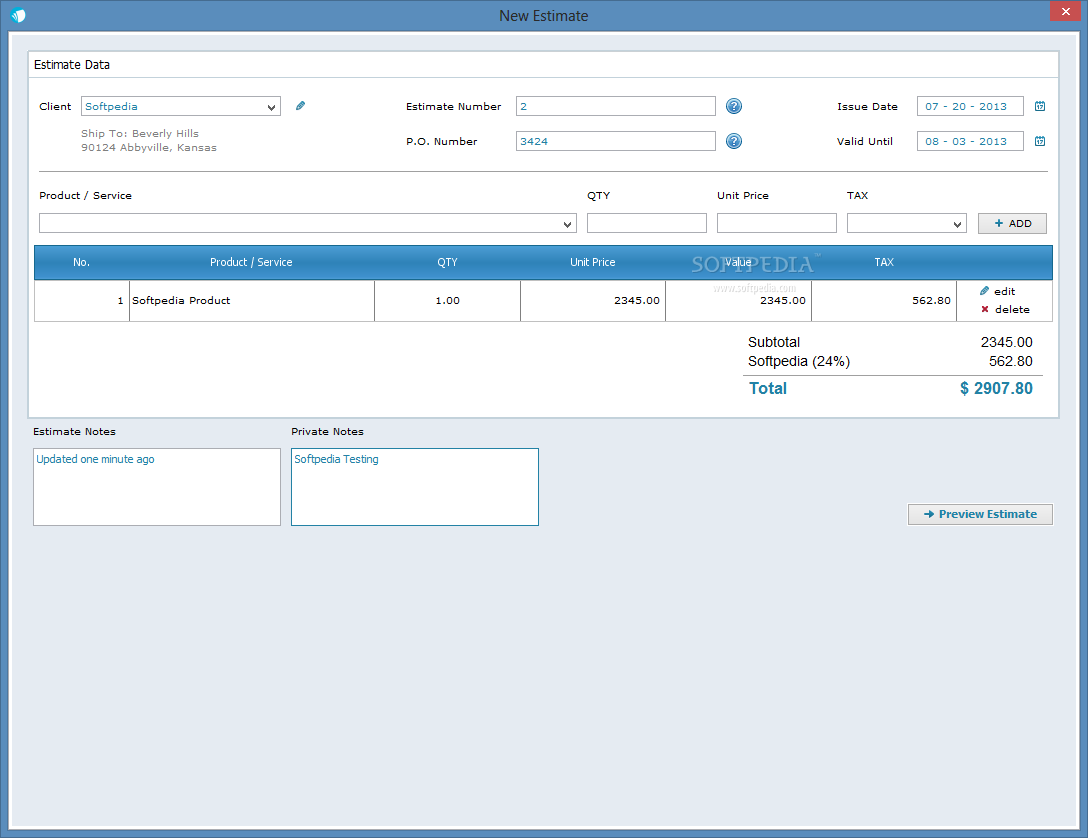Click the 562.80 tax cell in row
The height and width of the screenshot is (838, 1088).
point(884,300)
